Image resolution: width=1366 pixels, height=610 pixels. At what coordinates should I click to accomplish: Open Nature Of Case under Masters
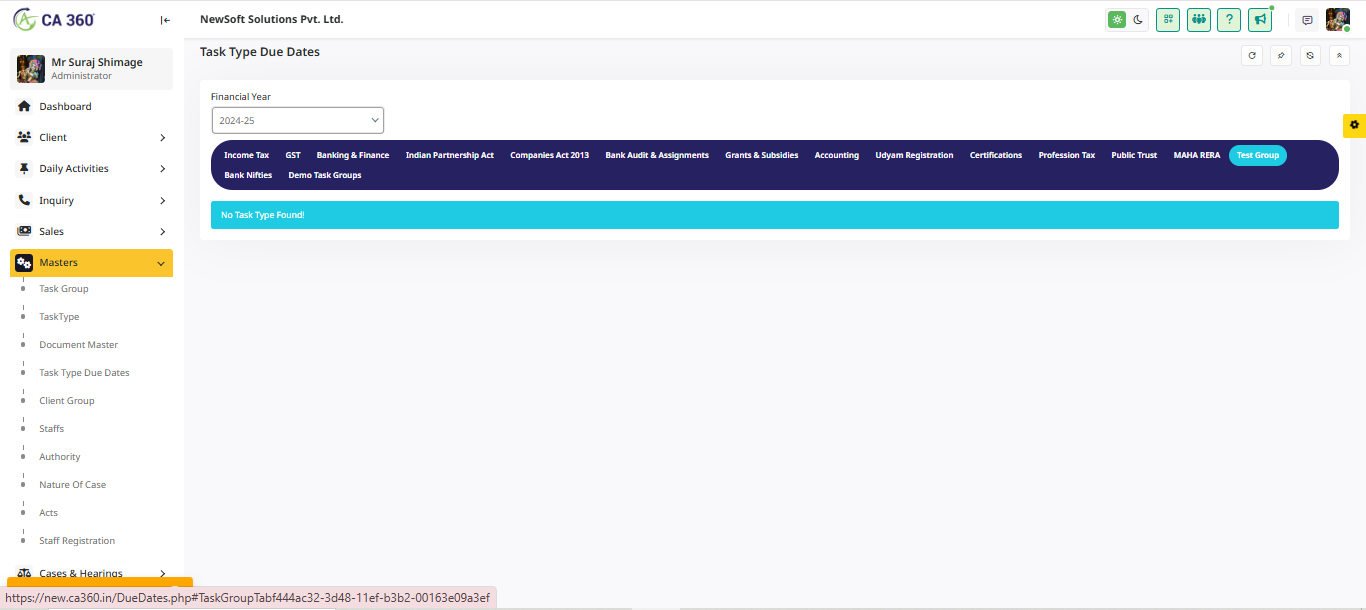click(x=73, y=485)
